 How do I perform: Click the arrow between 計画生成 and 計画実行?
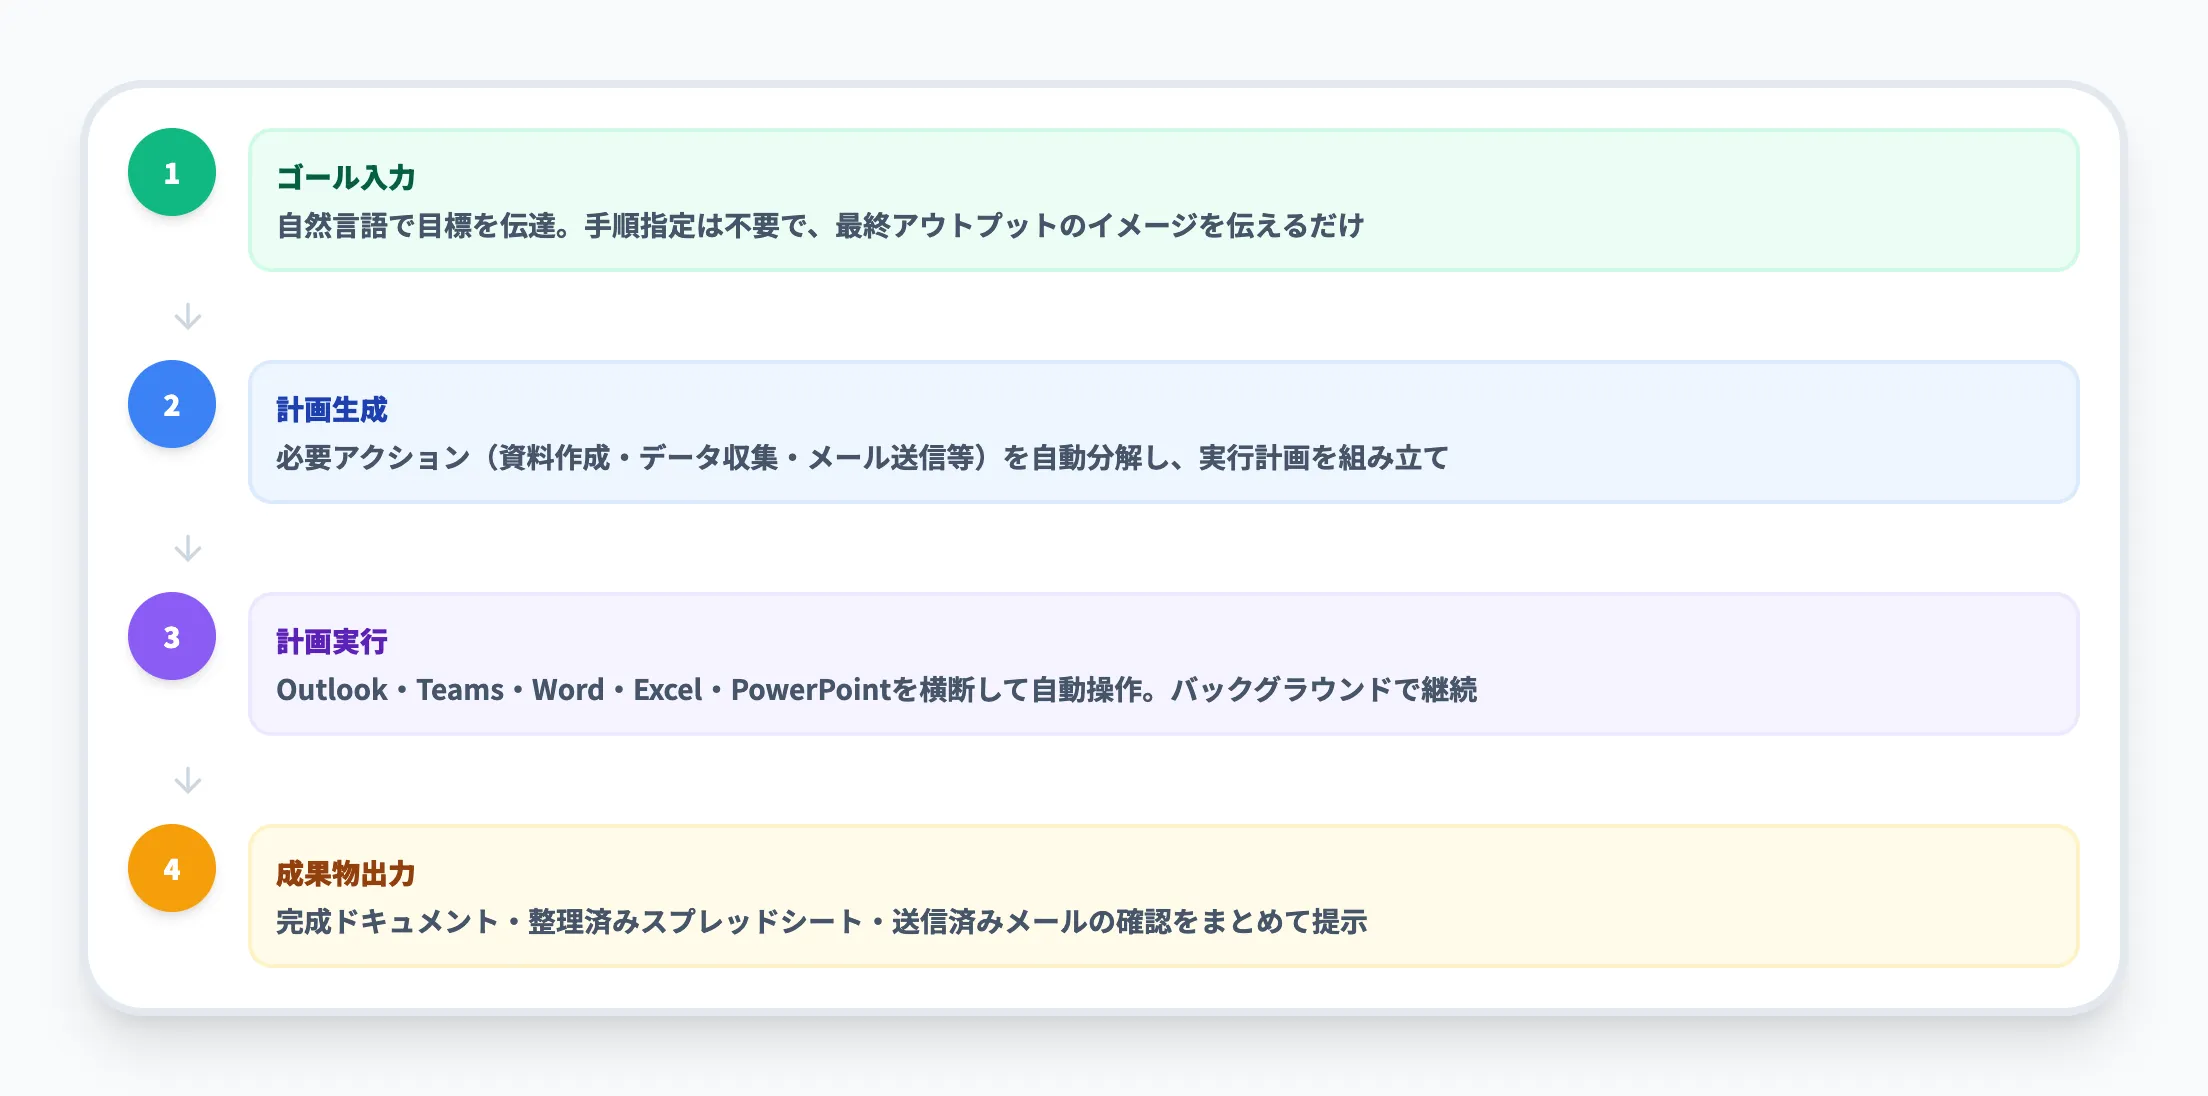[186, 547]
